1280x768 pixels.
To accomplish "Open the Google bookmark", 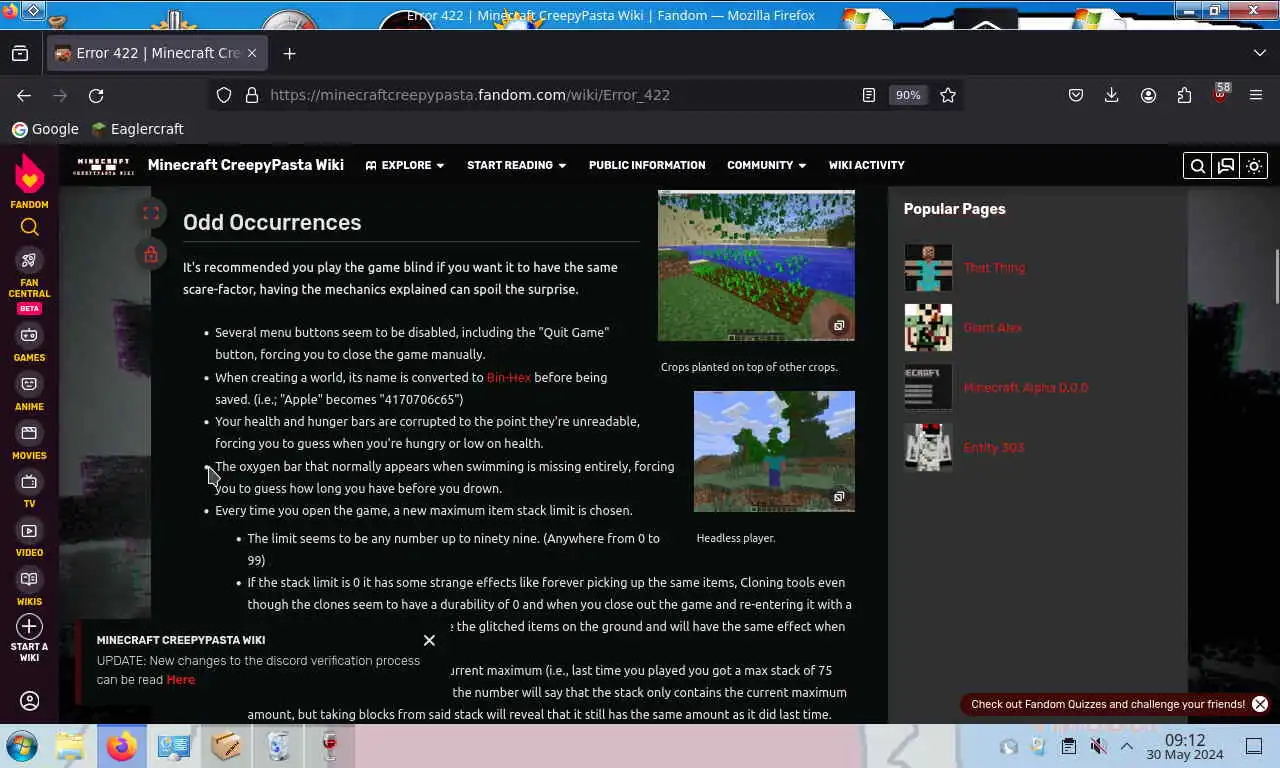I will tap(45, 129).
